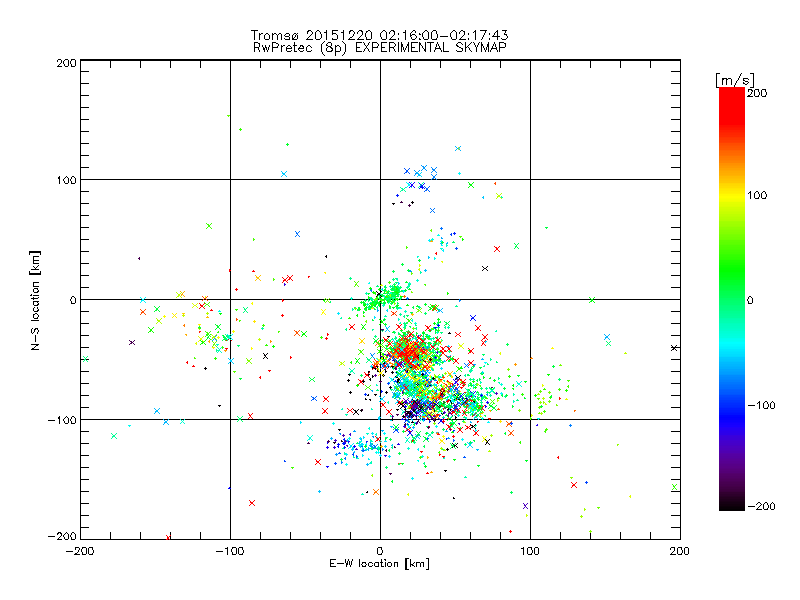
Task: Select the colorbar '-100' label
Action: [x=761, y=405]
